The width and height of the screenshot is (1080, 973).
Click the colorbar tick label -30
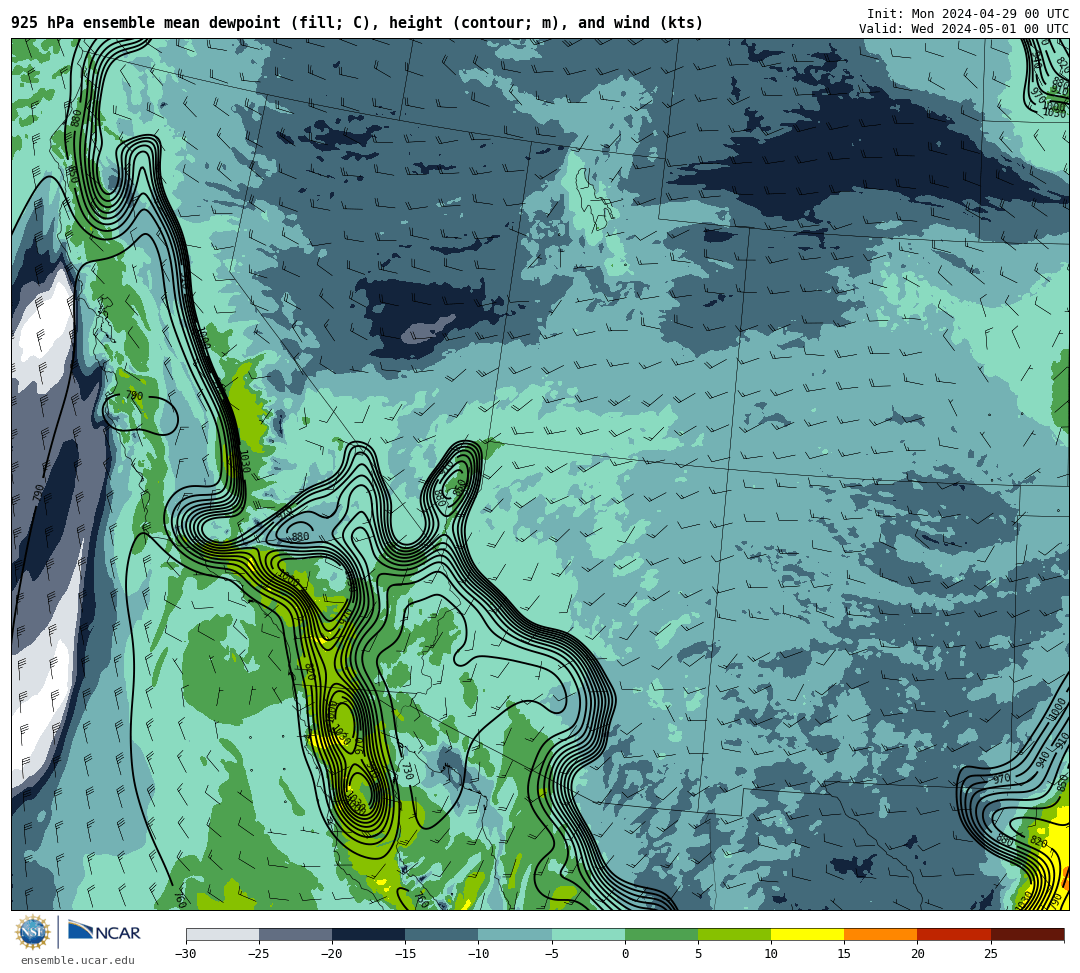click(x=186, y=954)
